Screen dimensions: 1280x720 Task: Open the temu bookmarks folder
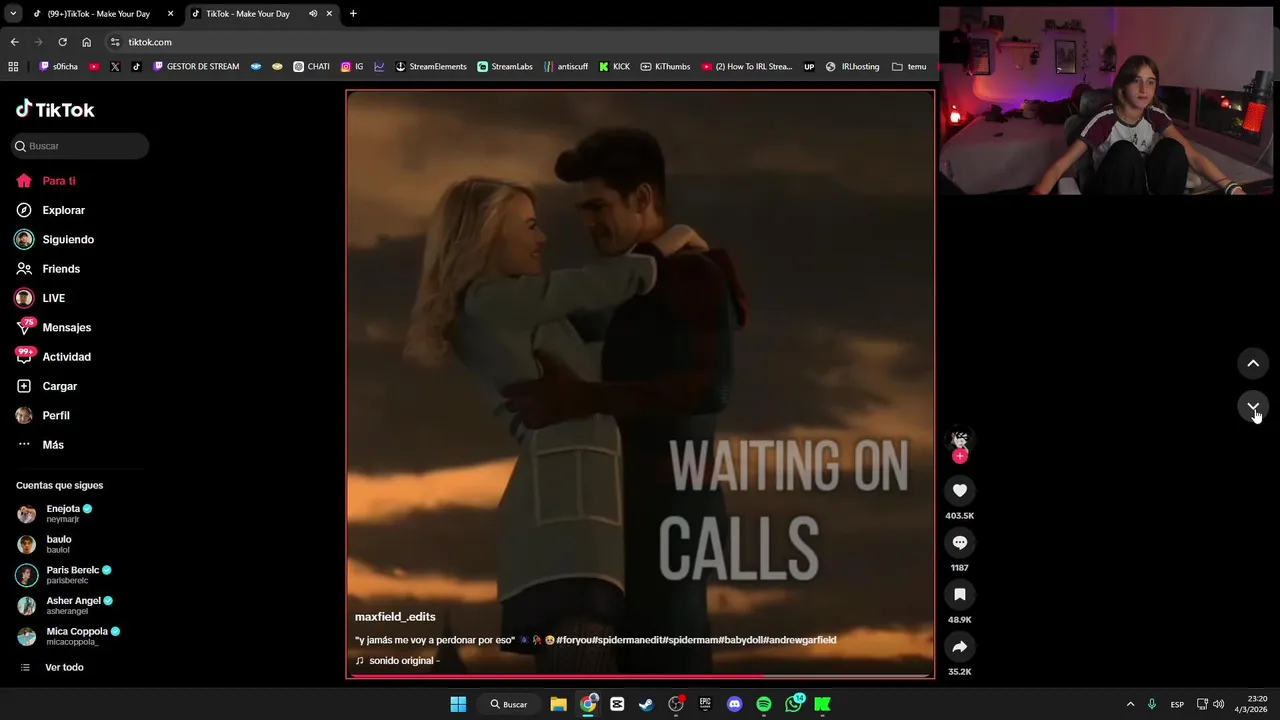[909, 67]
